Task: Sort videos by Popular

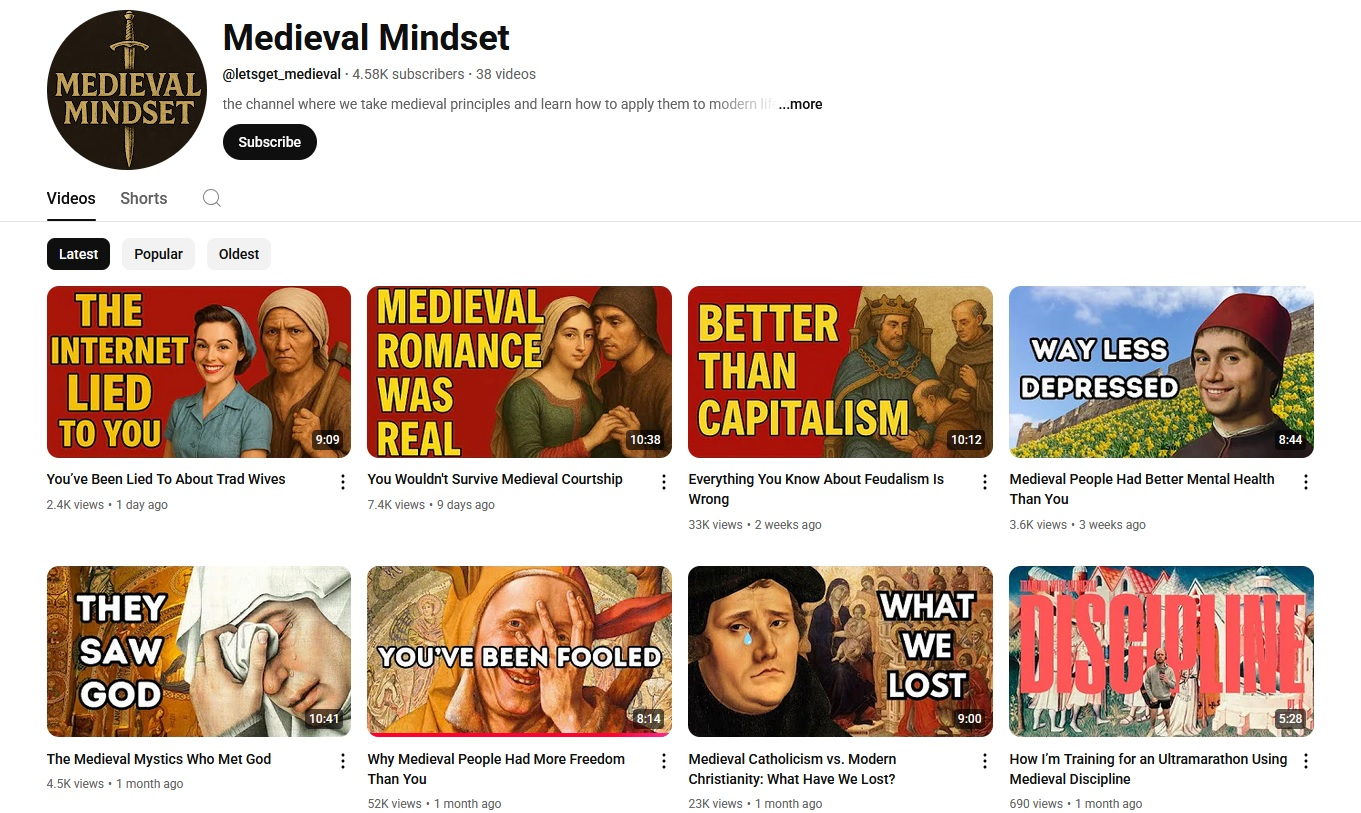Action: coord(158,254)
